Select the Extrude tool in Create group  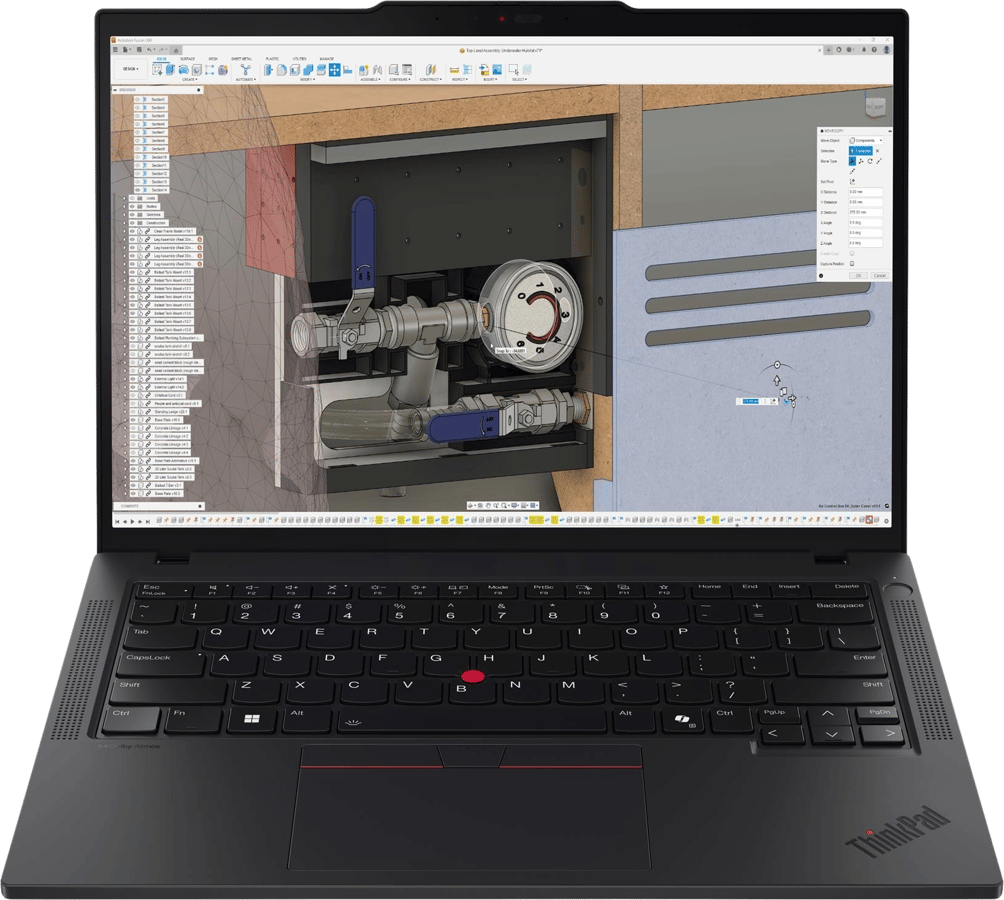(170, 69)
